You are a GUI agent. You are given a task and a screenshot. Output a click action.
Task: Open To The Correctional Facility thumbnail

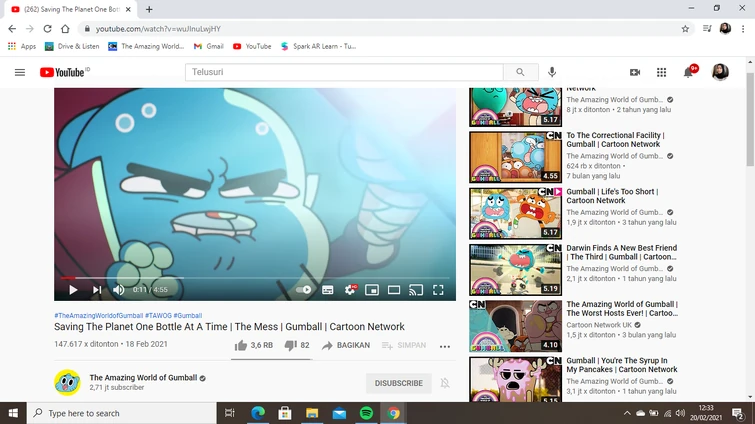pos(515,157)
